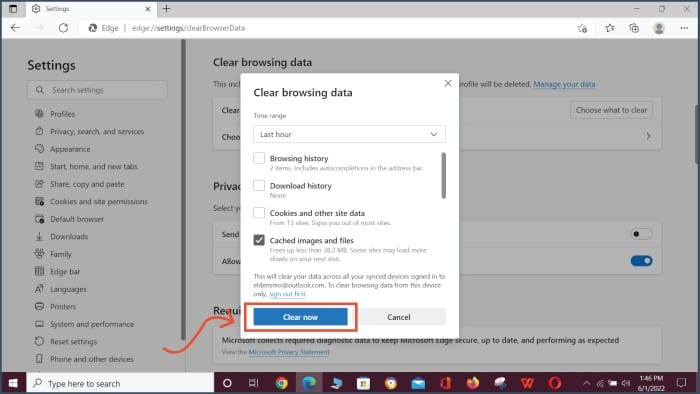Click the settings sidebar scrollbar
The width and height of the screenshot is (700, 394).
pos(183,190)
